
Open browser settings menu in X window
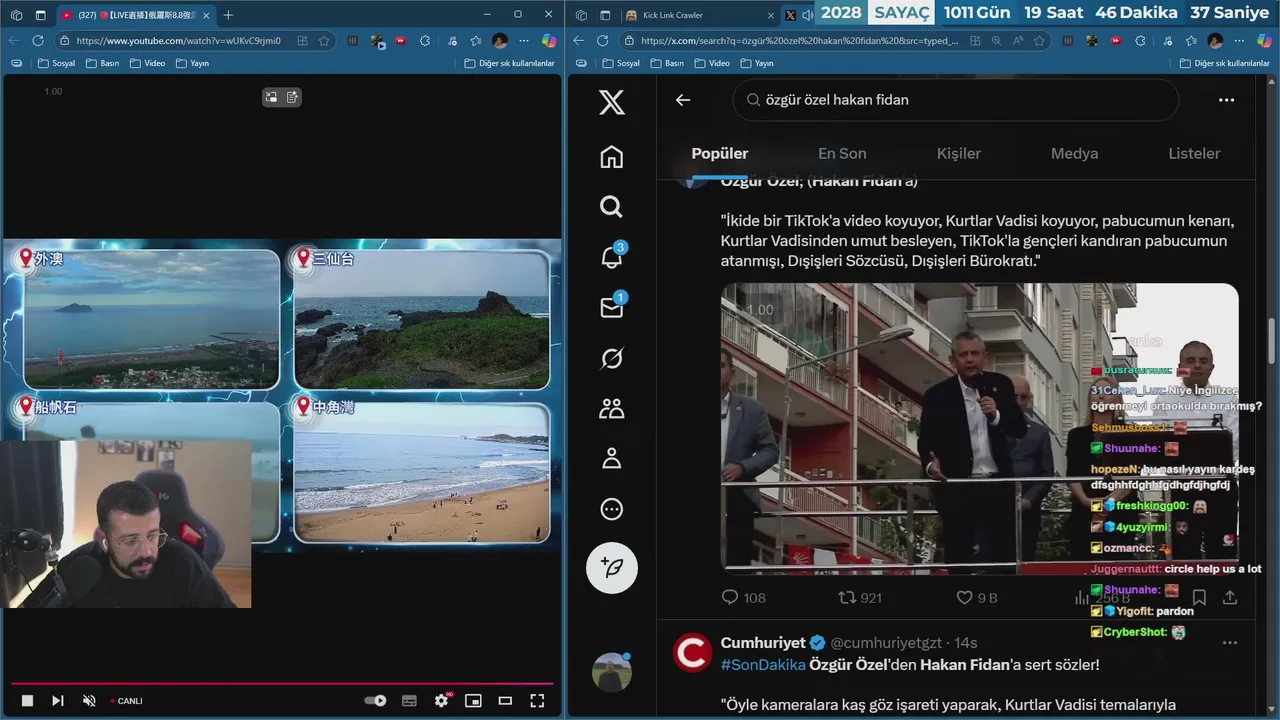(x=1241, y=41)
